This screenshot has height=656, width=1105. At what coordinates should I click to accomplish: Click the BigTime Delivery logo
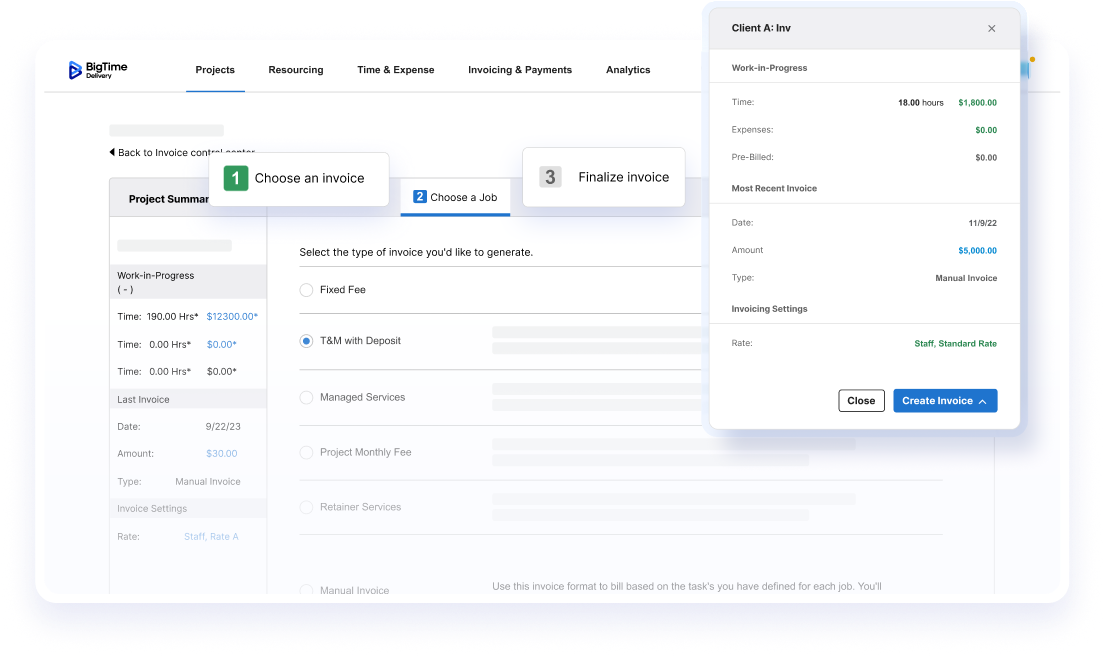pyautogui.click(x=97, y=70)
